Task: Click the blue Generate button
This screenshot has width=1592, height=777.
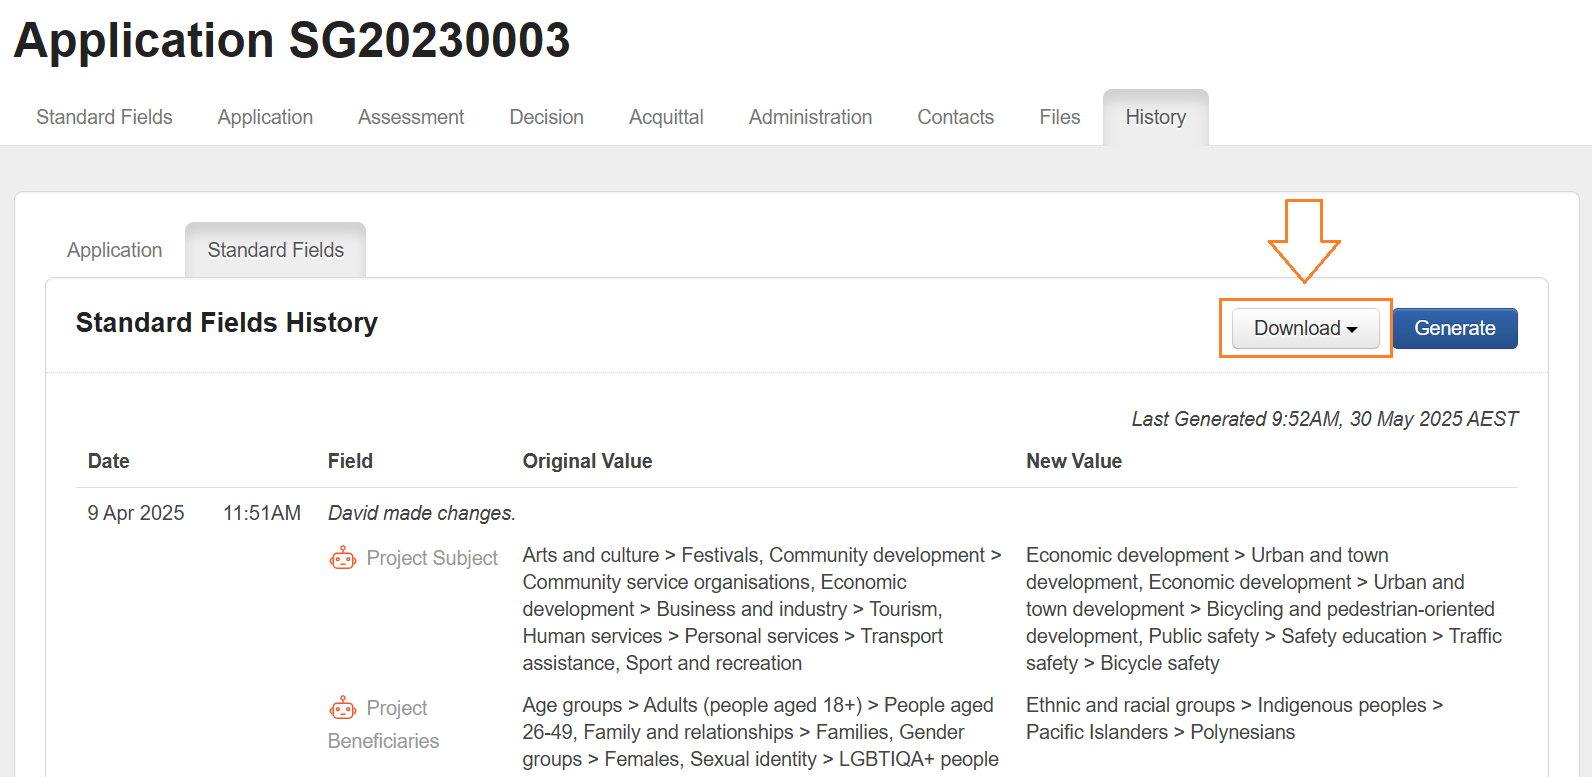Action: pyautogui.click(x=1454, y=328)
